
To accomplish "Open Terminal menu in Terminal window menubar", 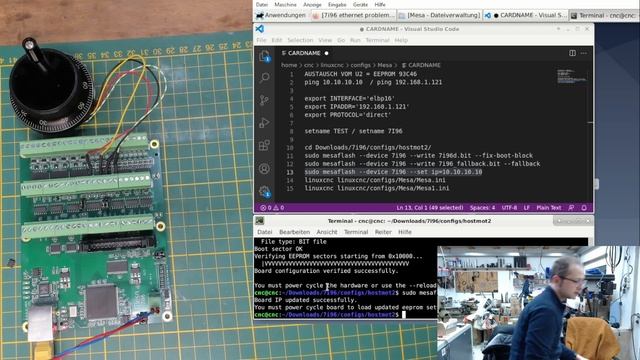I will click(x=356, y=232).
